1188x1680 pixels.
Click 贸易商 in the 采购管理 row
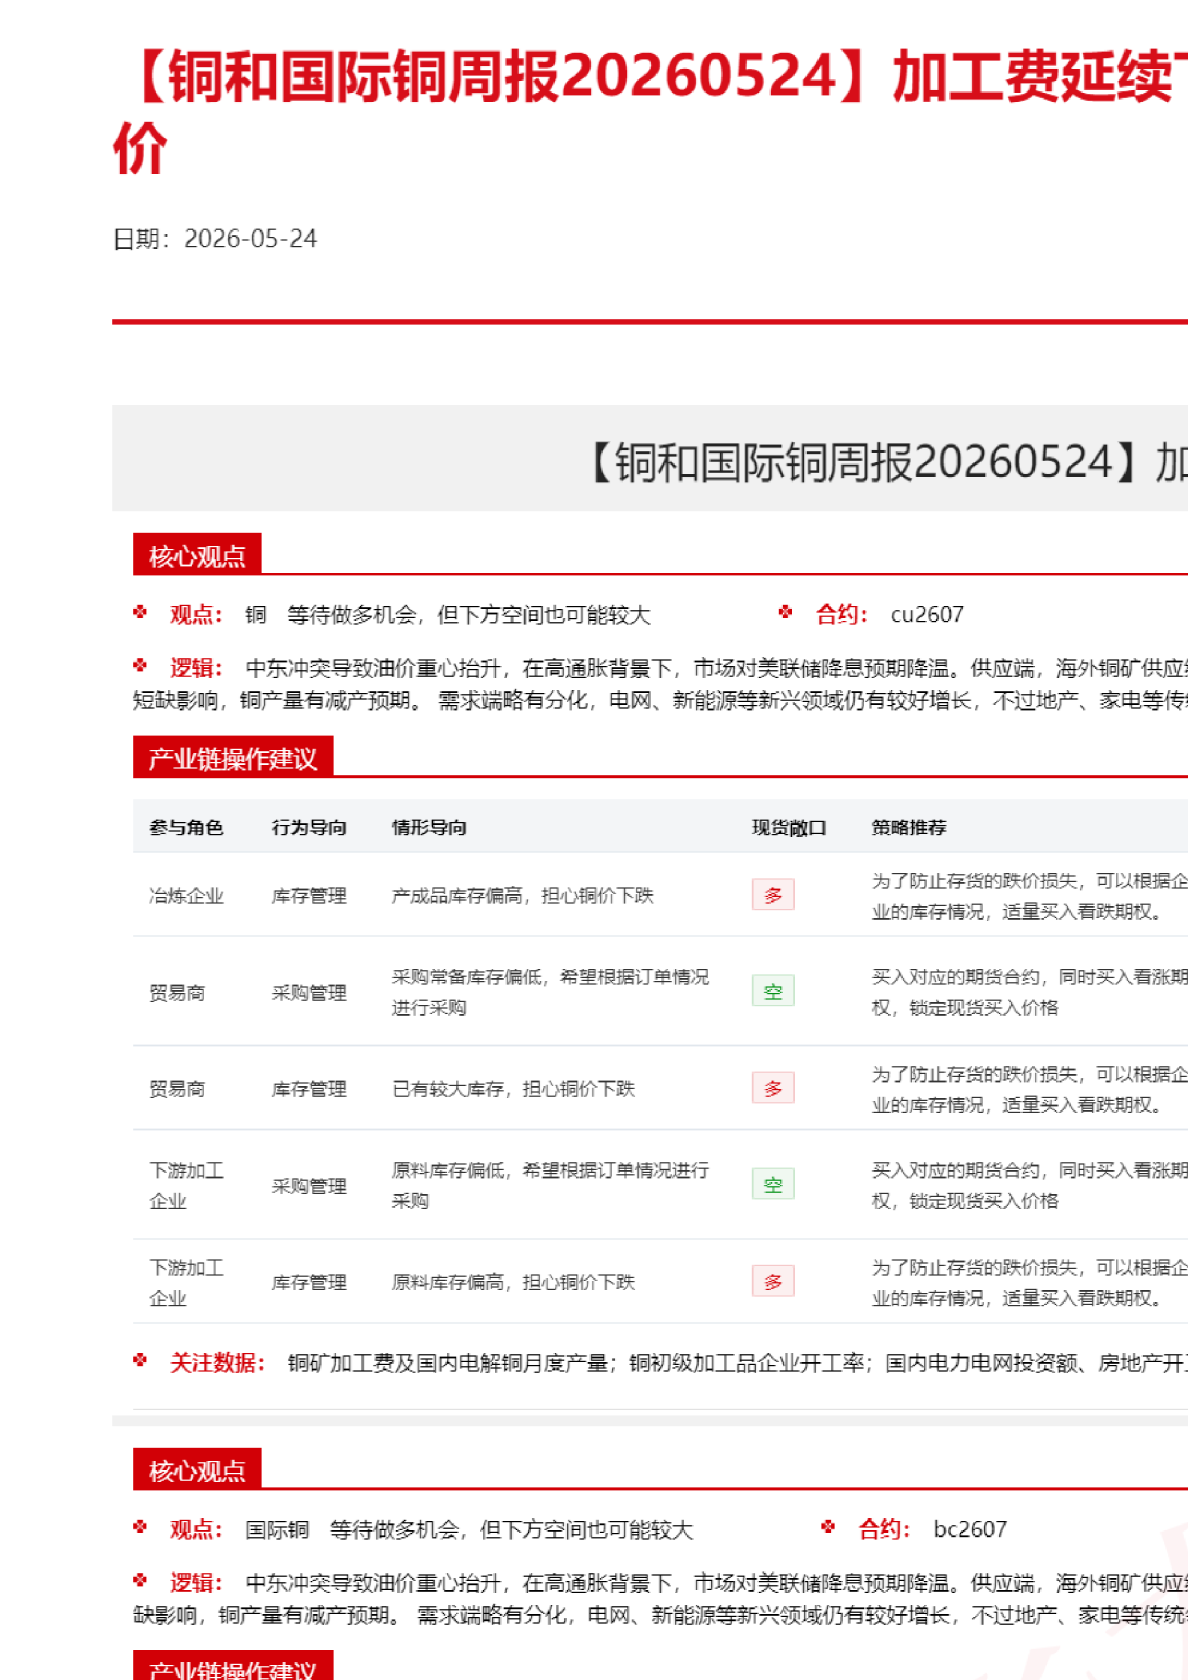tap(177, 992)
